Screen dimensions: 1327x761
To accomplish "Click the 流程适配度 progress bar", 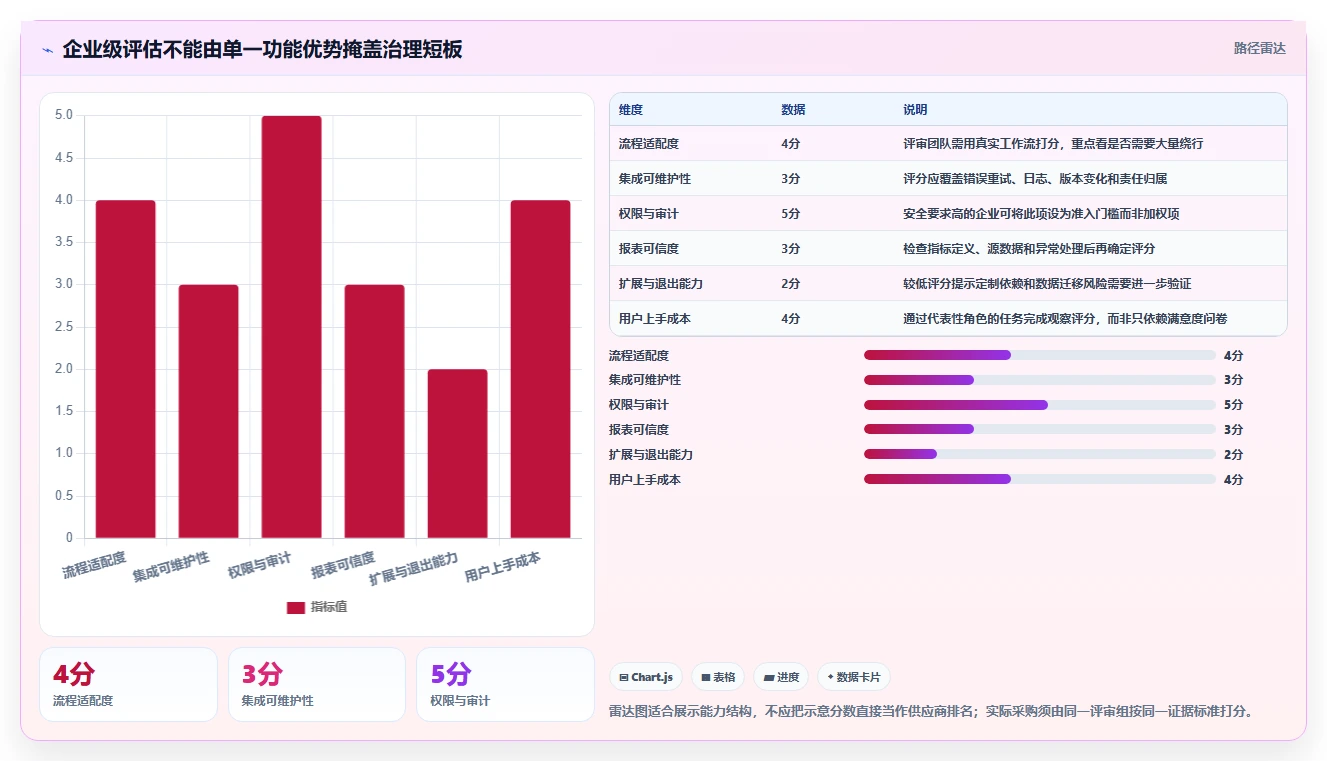I will (1040, 355).
